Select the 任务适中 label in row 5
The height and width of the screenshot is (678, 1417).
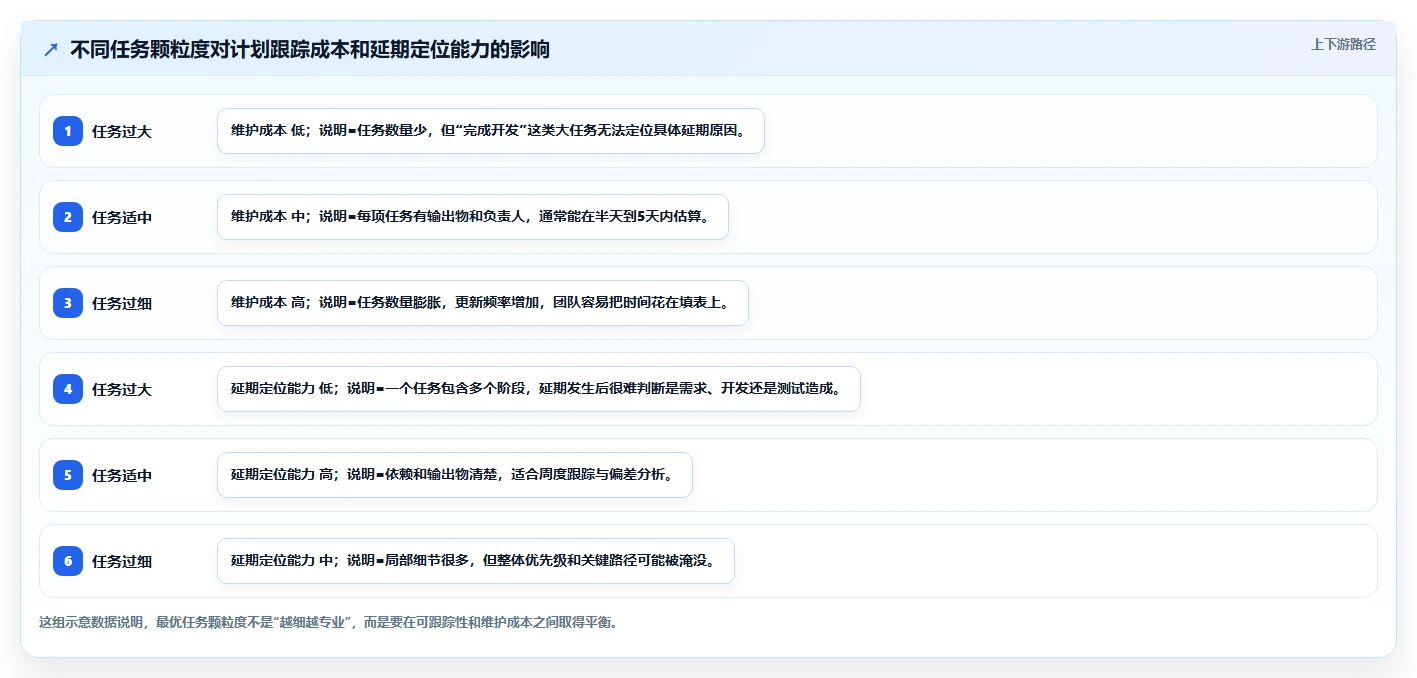click(122, 475)
